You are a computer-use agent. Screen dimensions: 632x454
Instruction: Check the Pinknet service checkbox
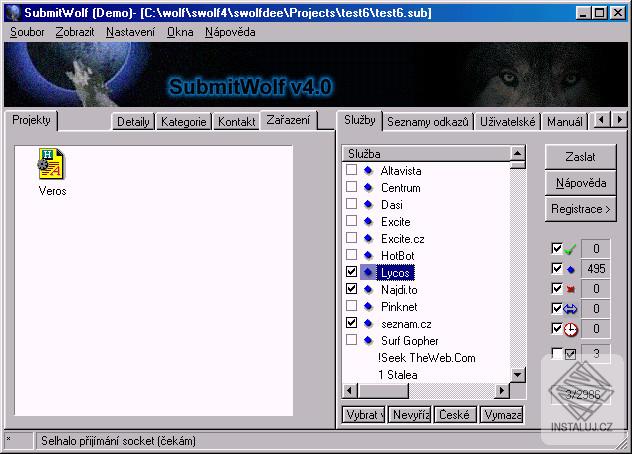(x=351, y=306)
